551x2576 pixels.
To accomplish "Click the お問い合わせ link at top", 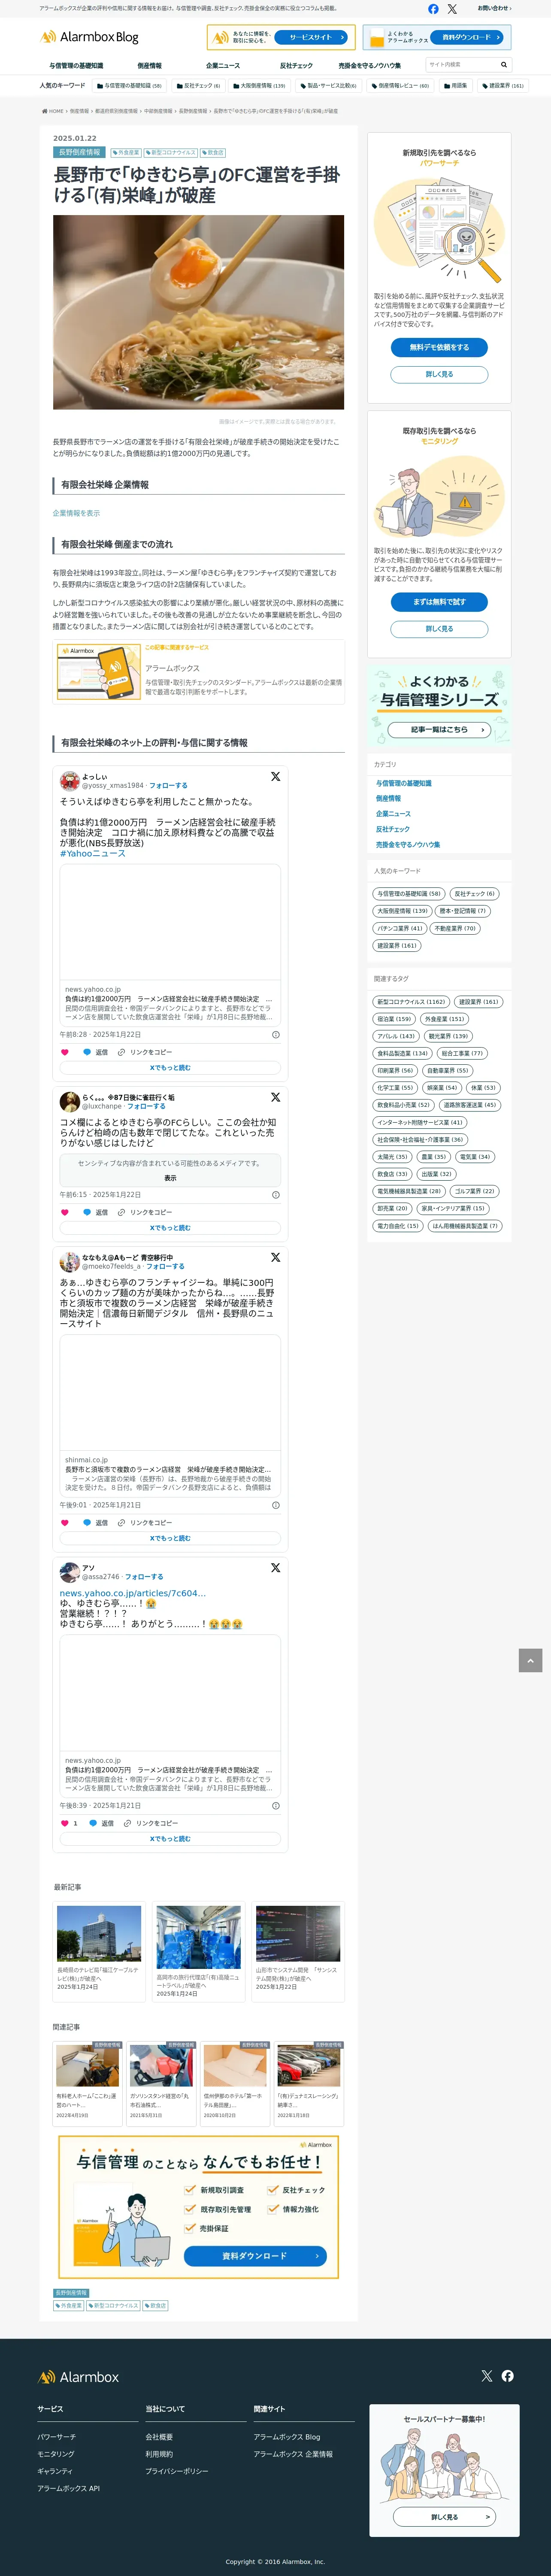I will coord(493,8).
